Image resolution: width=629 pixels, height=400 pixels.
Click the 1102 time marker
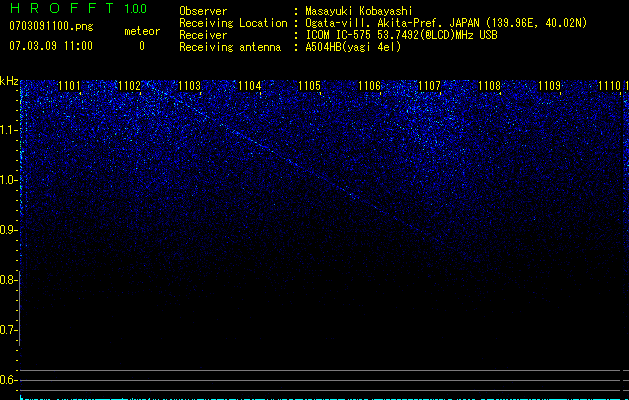click(x=130, y=86)
